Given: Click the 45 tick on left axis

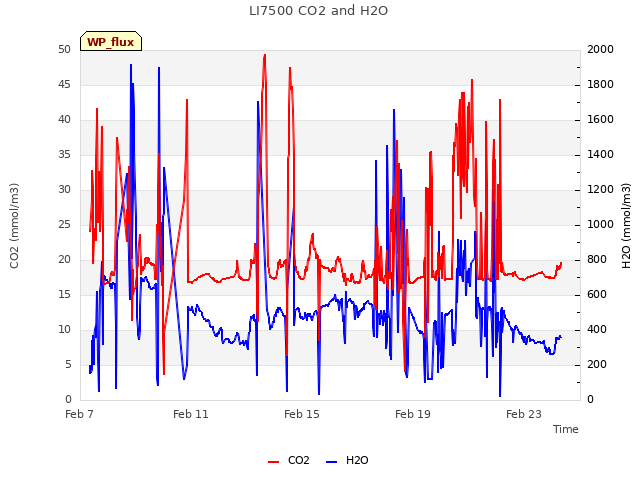Looking at the screenshot, I should click(x=64, y=84).
